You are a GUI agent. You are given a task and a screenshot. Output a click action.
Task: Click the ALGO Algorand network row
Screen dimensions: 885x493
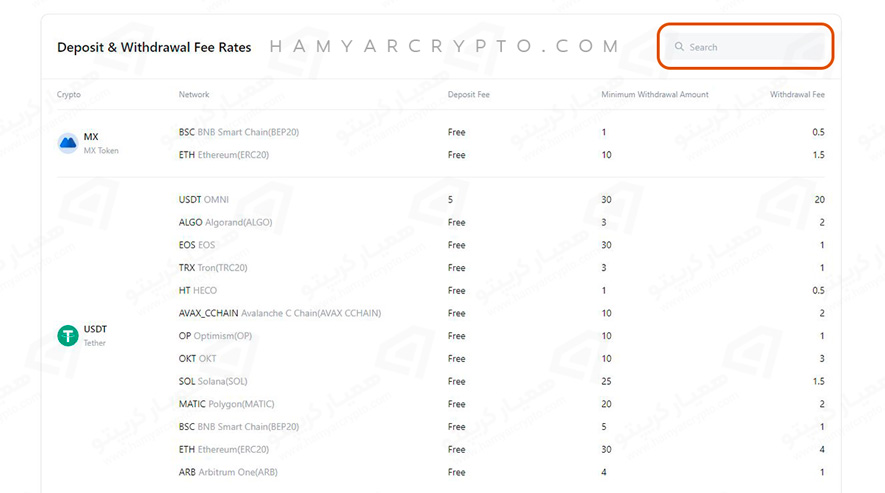(x=225, y=222)
